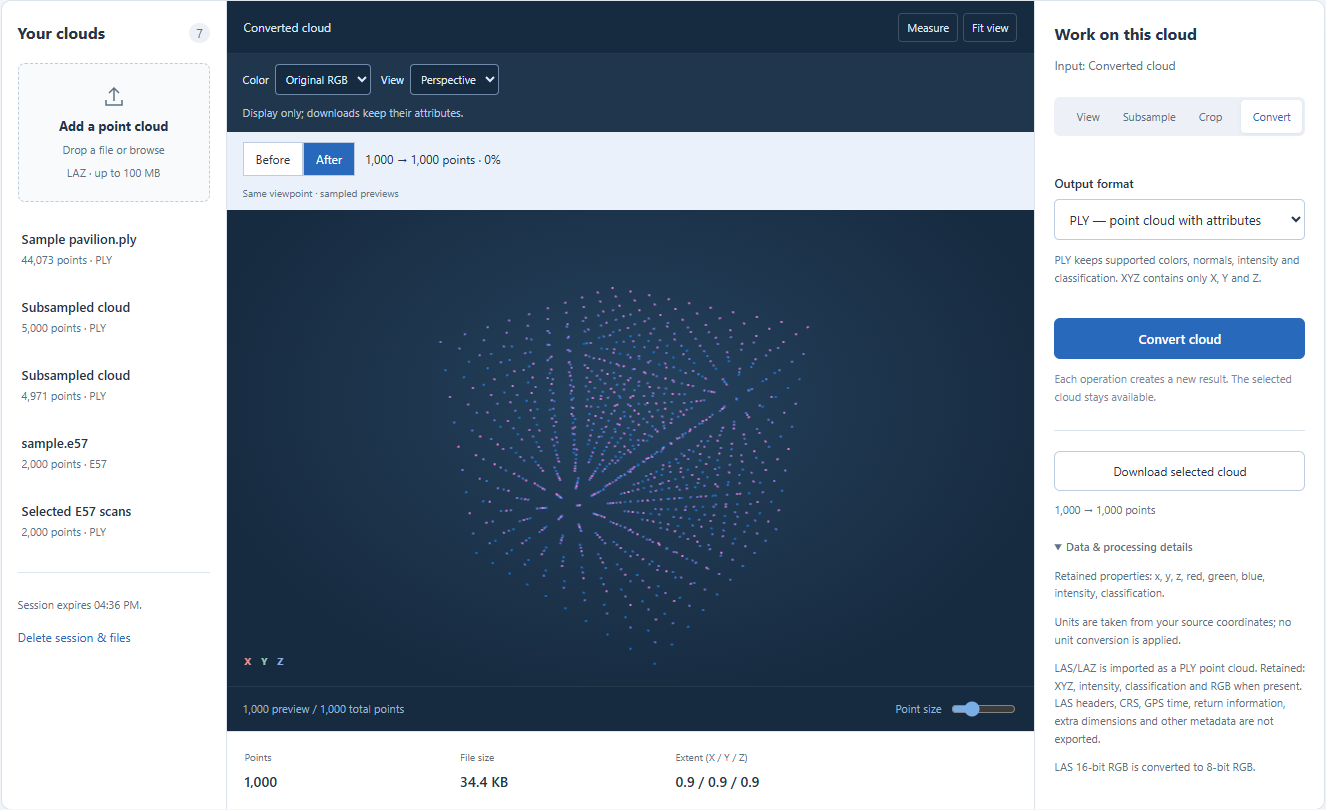Open the Output format dropdown
This screenshot has width=1326, height=810.
coord(1179,220)
